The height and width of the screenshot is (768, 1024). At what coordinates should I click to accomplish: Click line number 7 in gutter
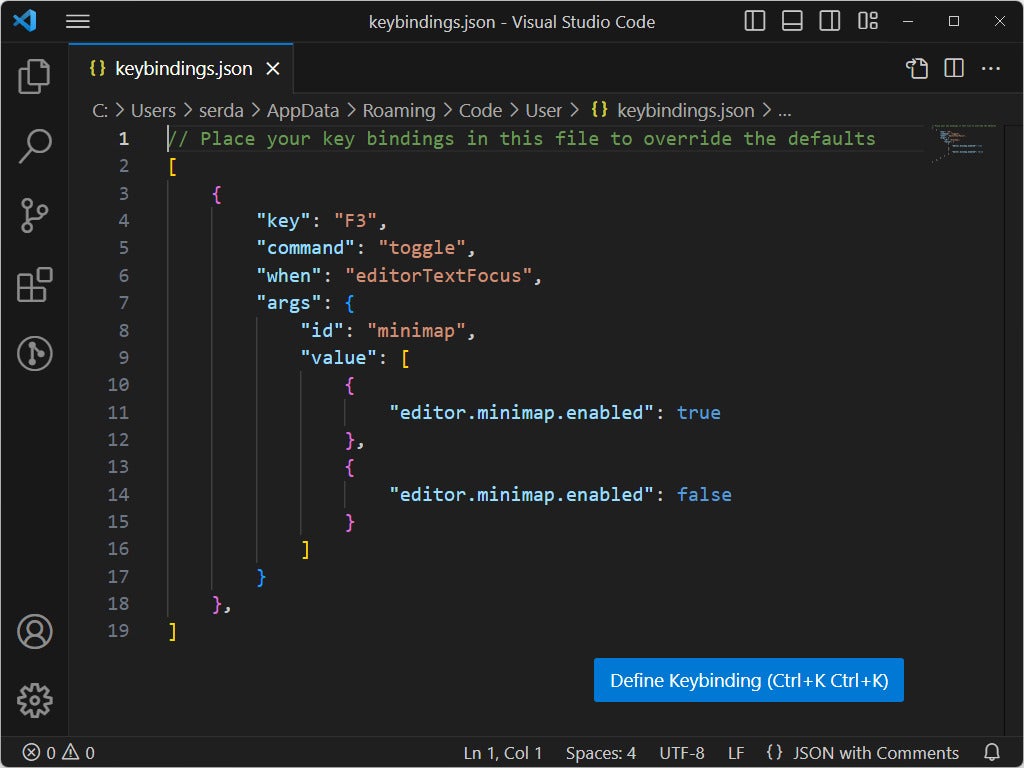(123, 303)
